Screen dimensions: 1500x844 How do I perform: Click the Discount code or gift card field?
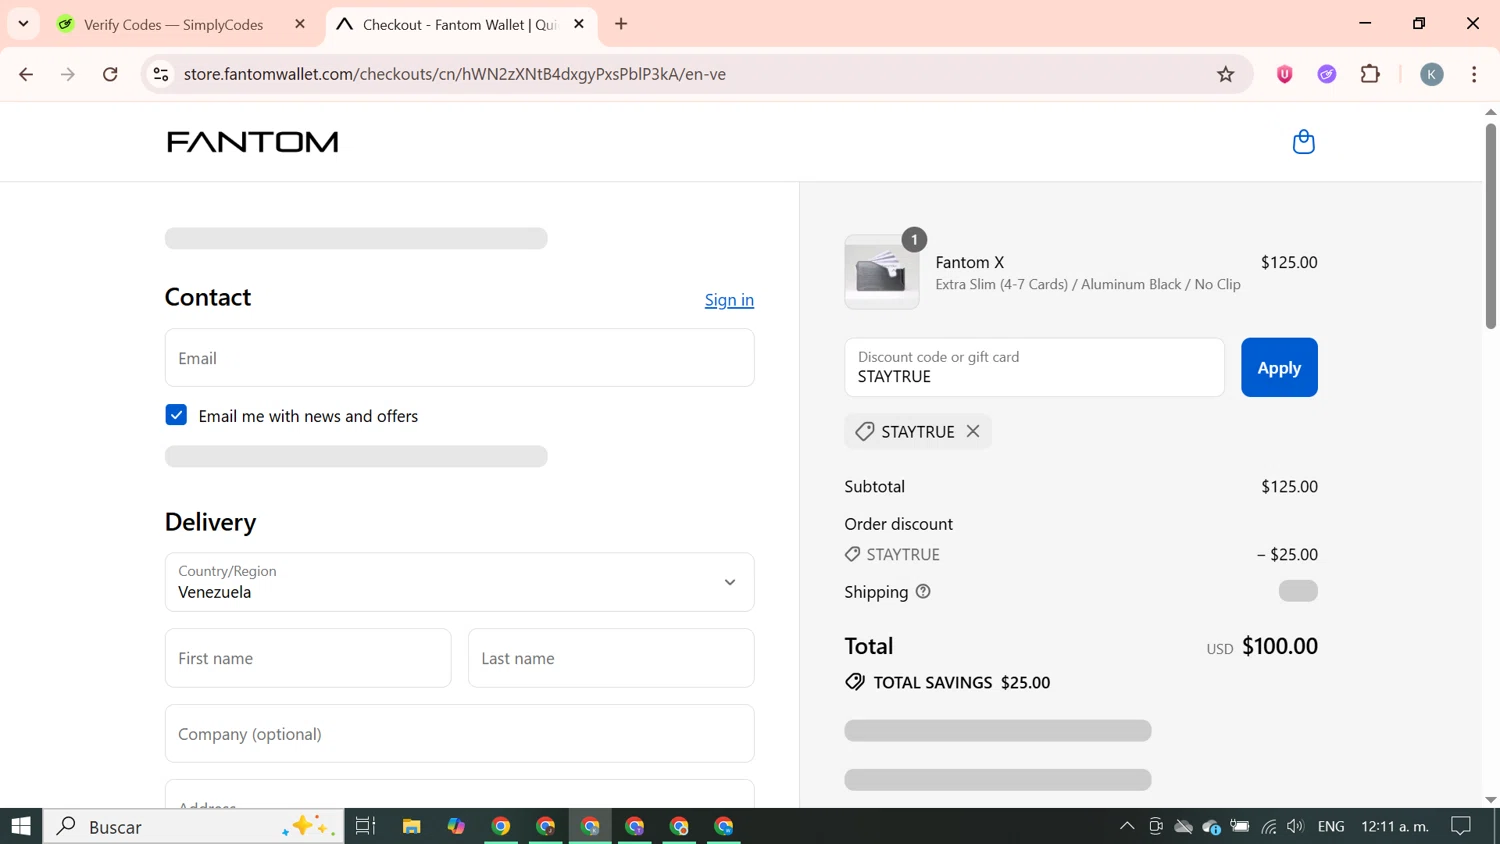(x=1034, y=367)
